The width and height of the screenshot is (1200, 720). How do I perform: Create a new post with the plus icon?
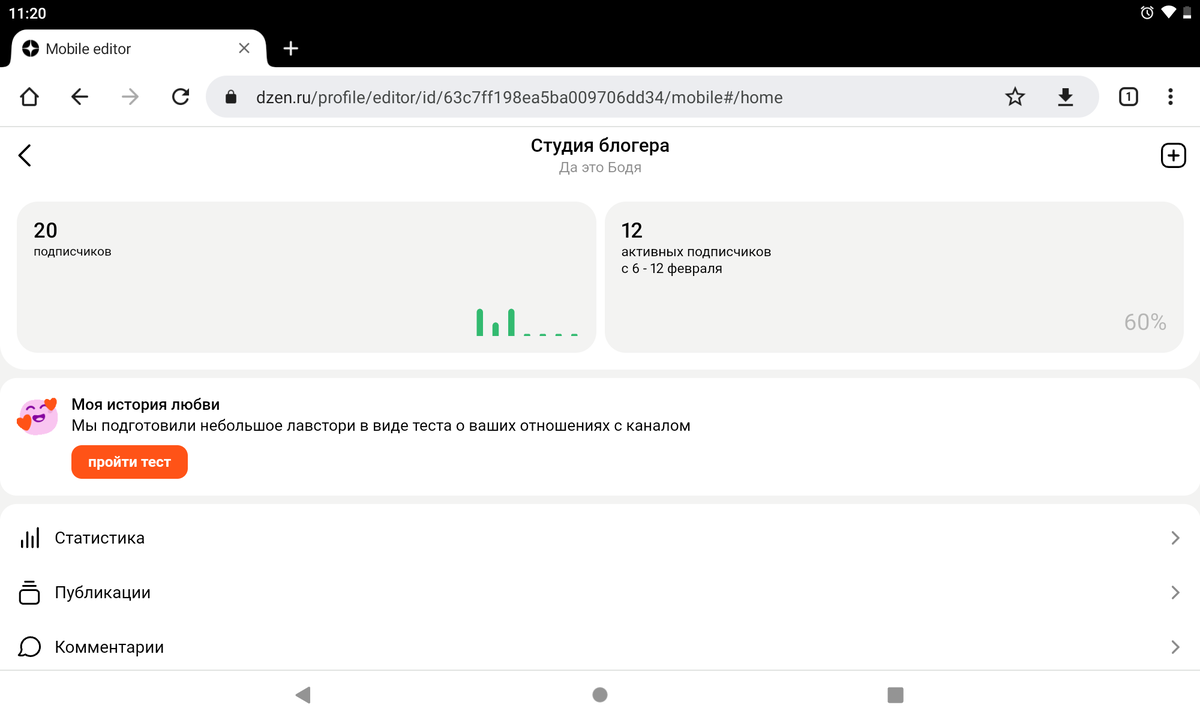pos(1173,155)
